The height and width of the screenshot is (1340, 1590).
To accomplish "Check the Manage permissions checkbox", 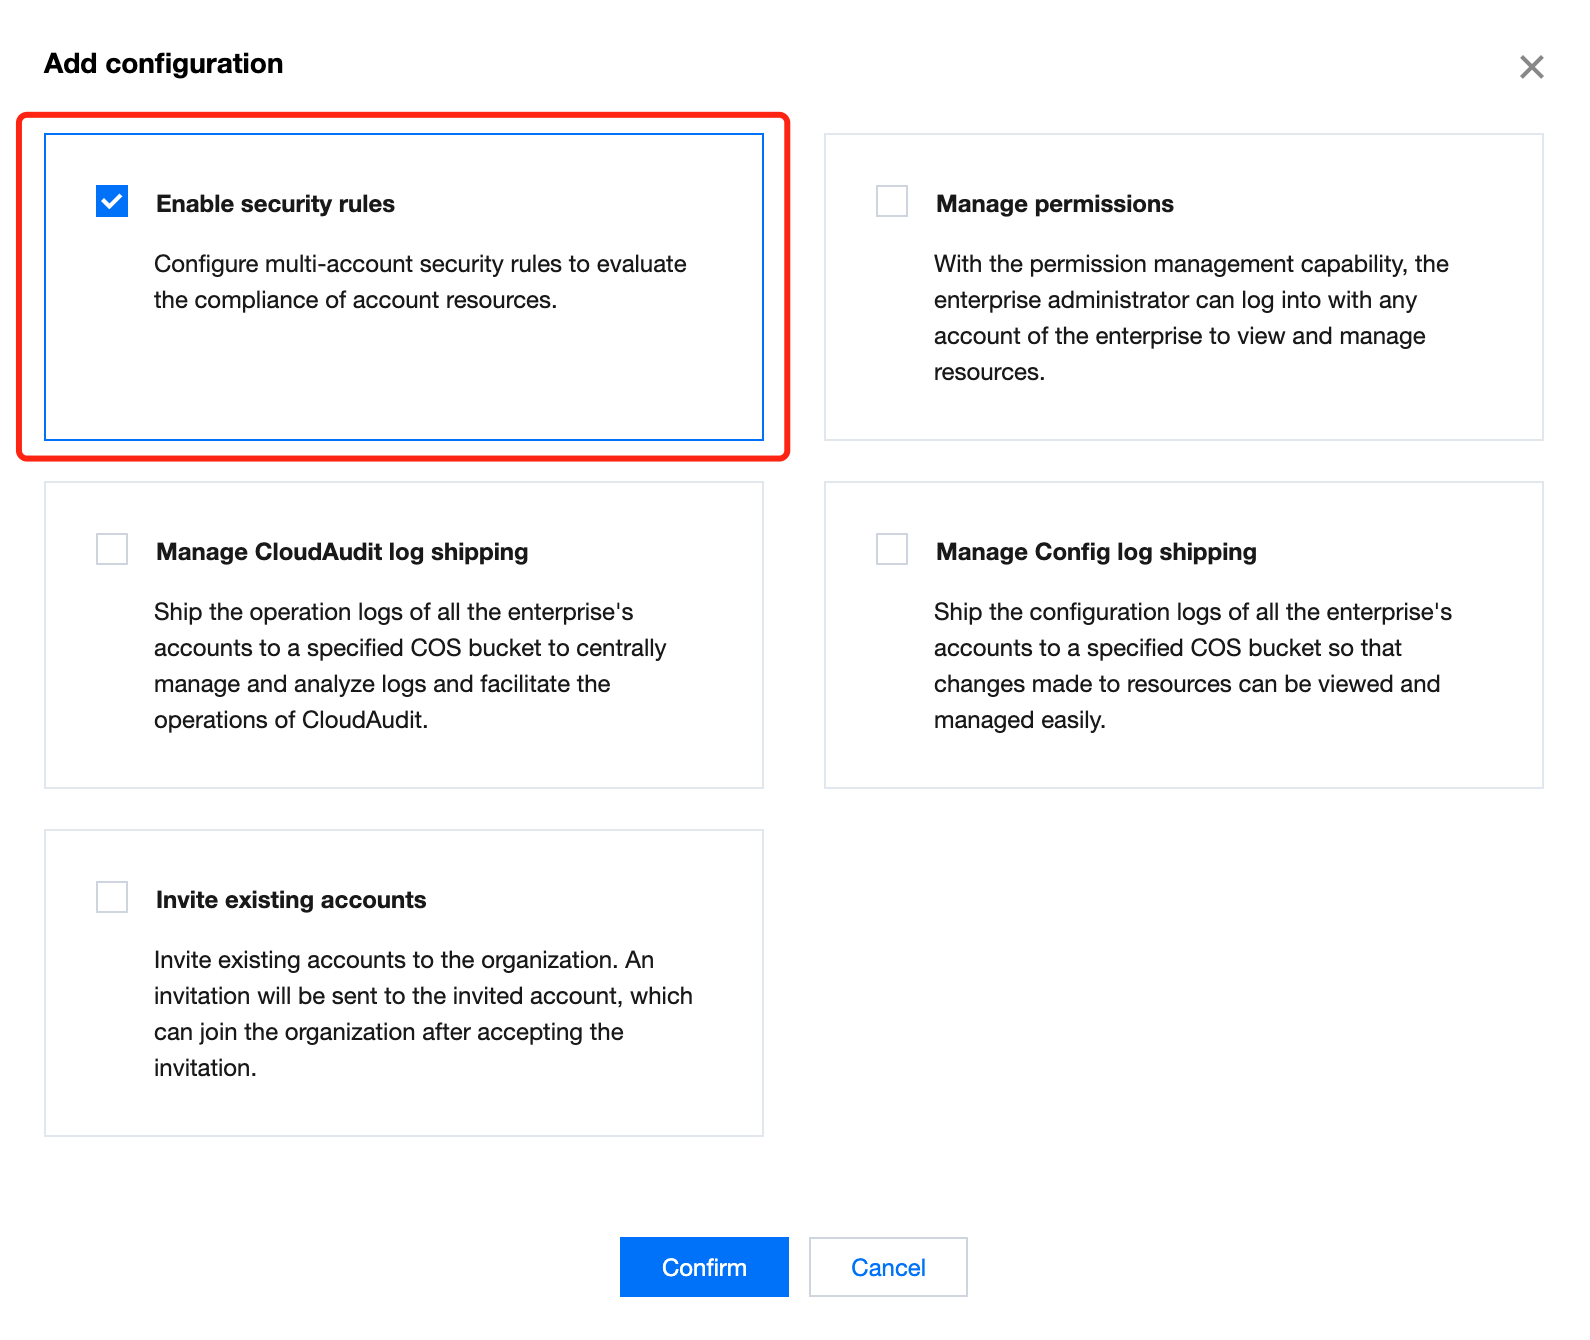I will pos(892,201).
